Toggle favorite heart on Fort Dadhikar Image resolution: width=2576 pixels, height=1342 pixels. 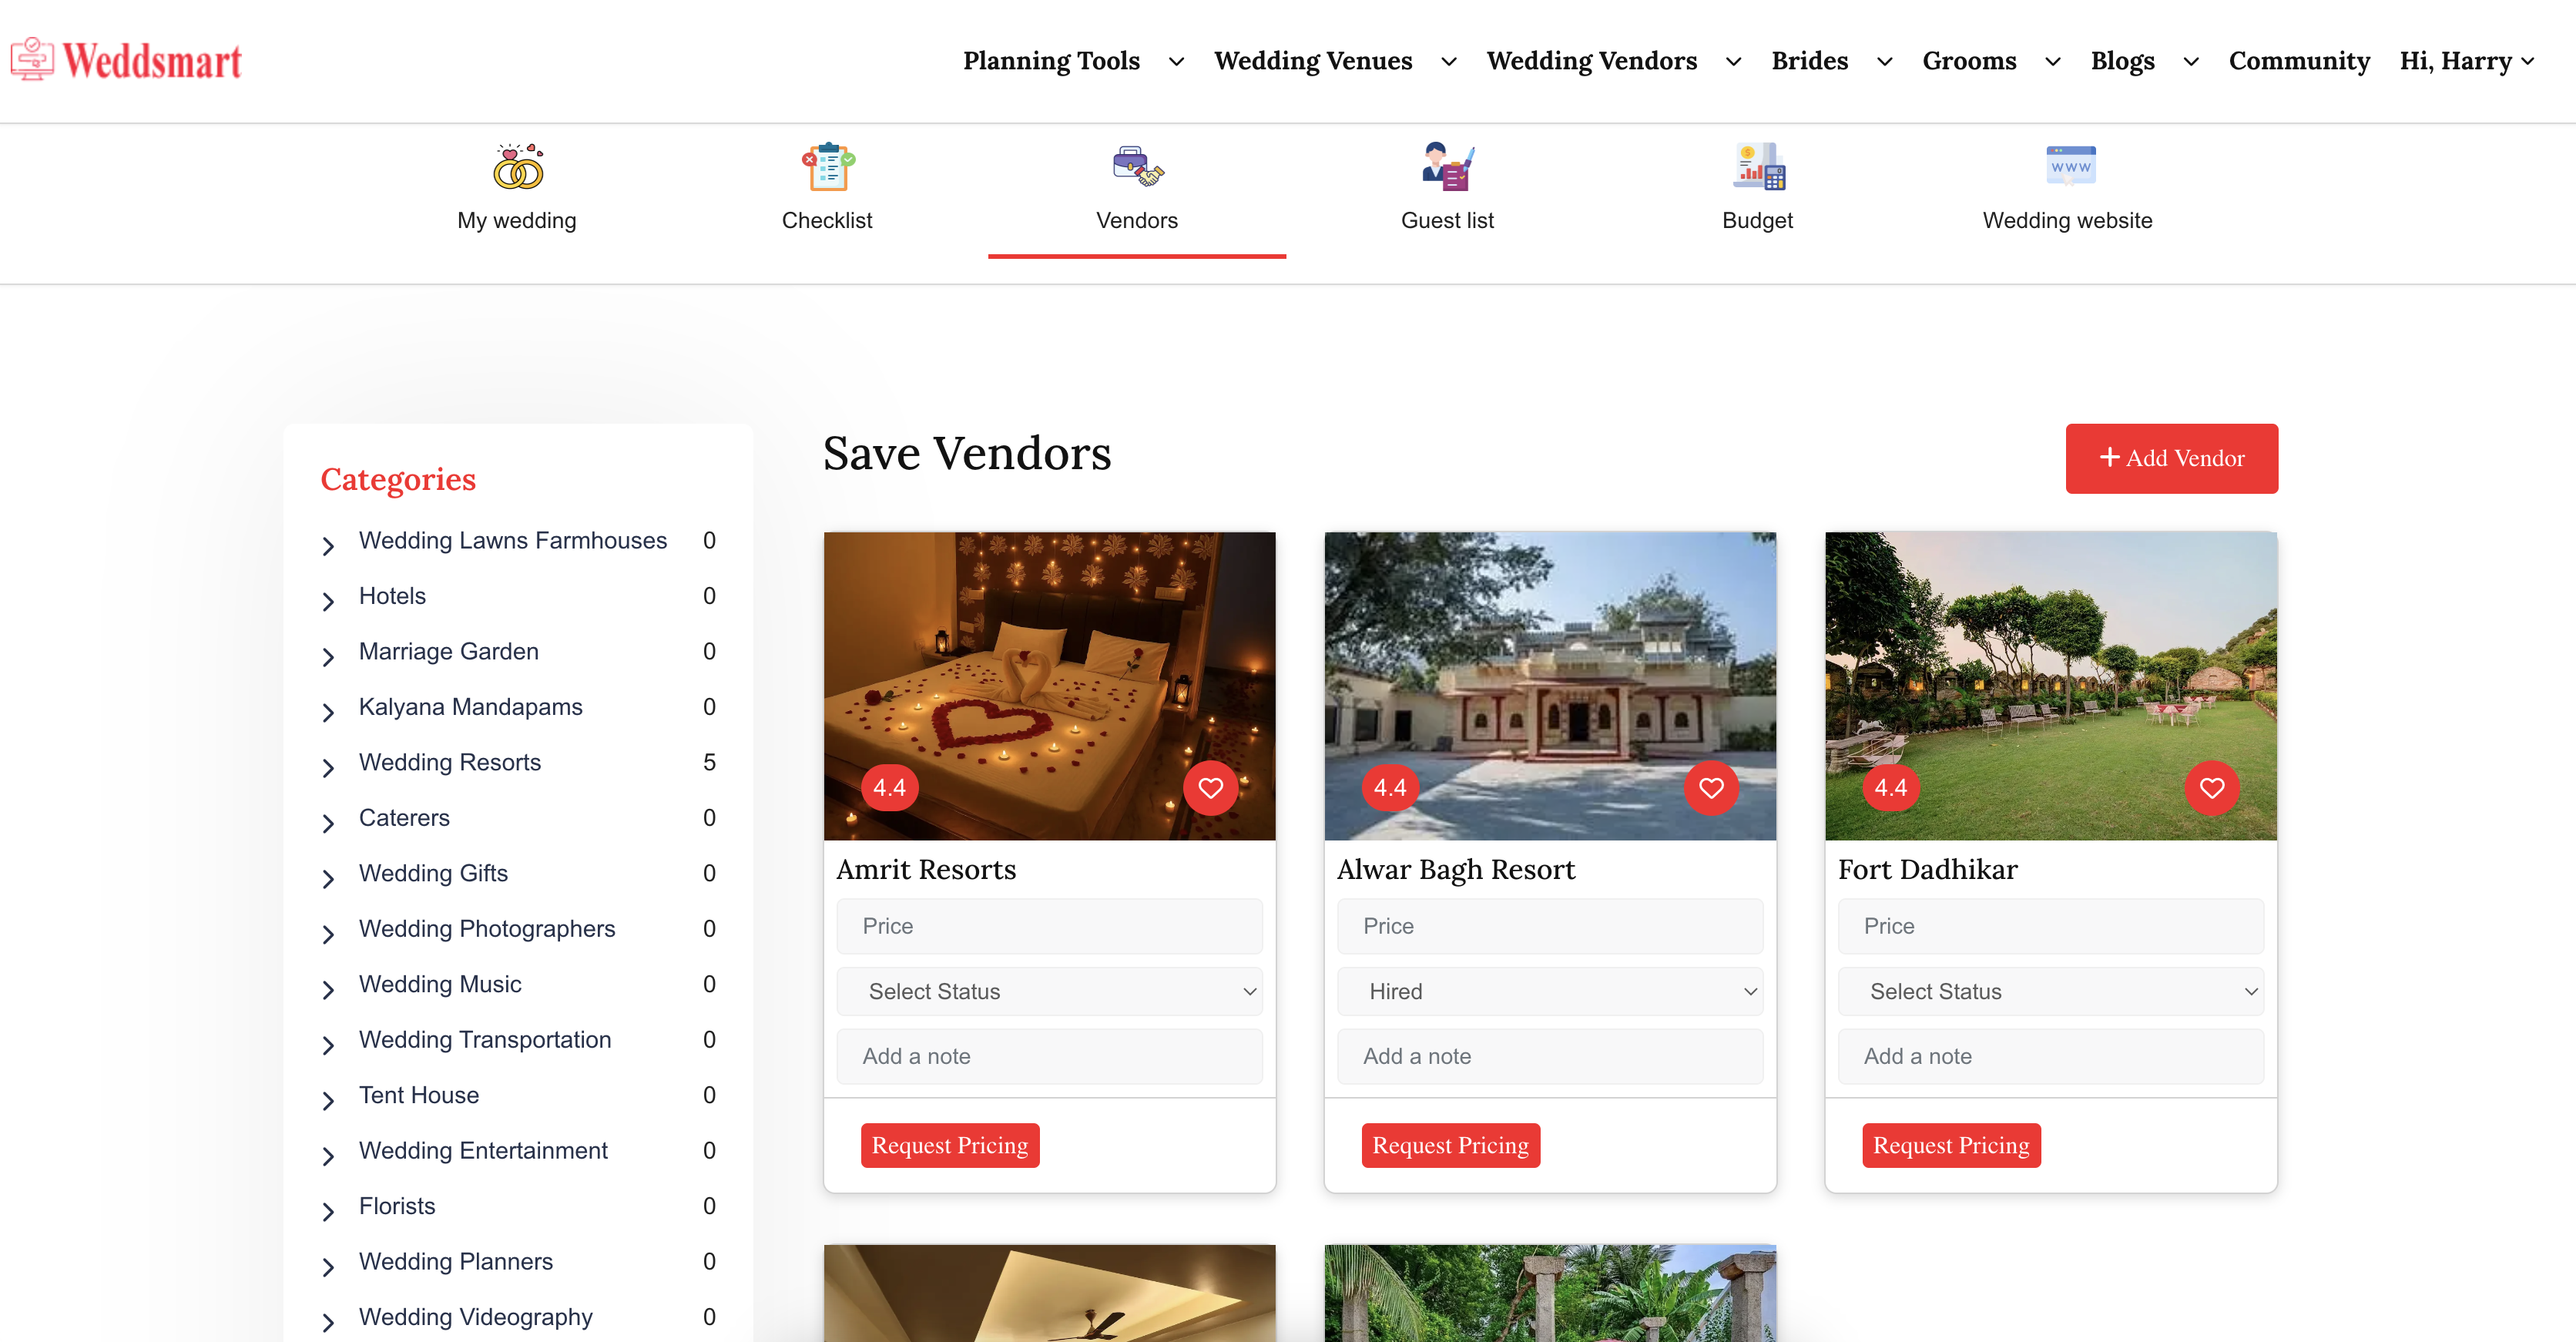pyautogui.click(x=2211, y=788)
